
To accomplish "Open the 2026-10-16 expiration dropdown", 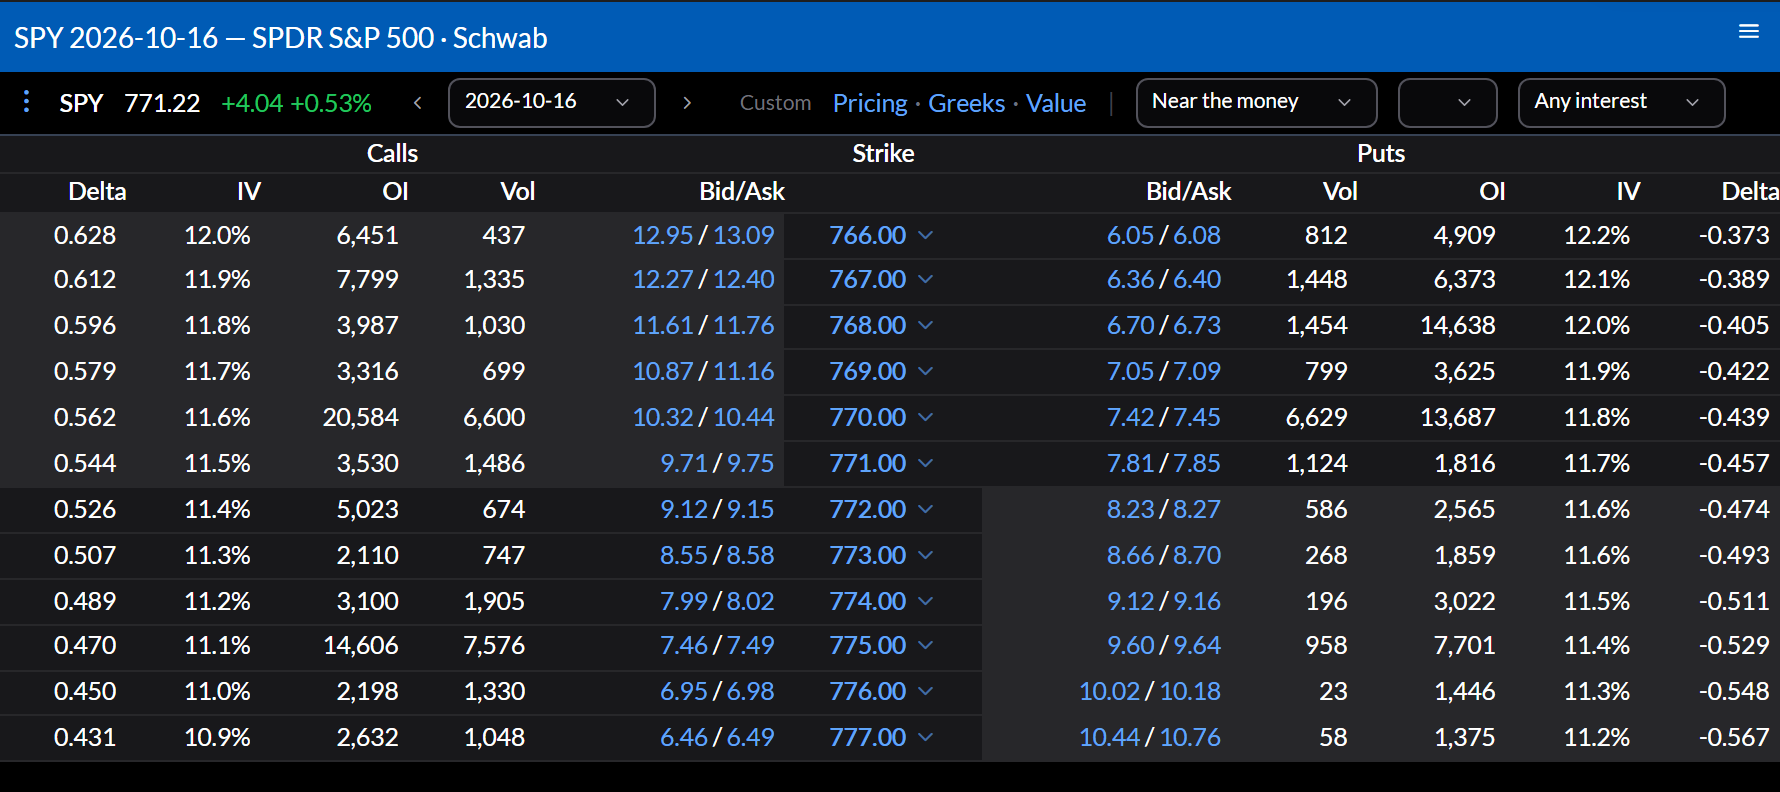I will coord(552,102).
